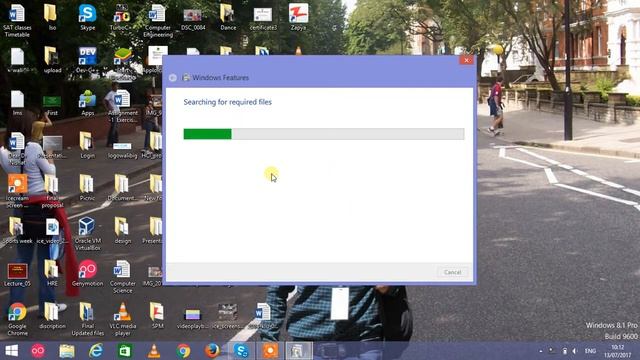
Task: Close the Windows Features dialog
Action: (466, 60)
